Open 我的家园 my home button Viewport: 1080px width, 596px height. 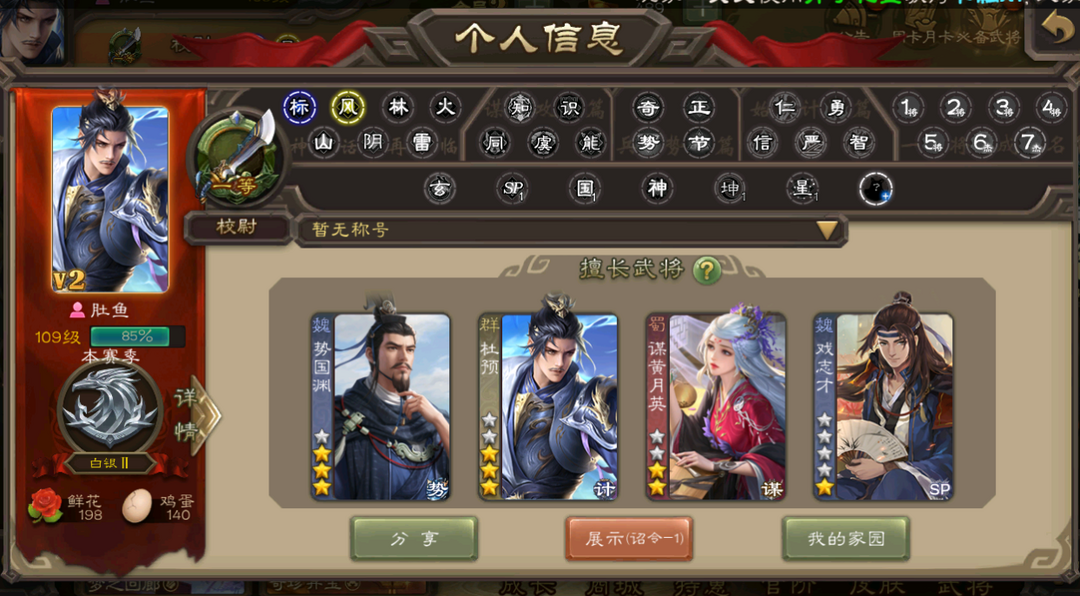click(x=846, y=538)
